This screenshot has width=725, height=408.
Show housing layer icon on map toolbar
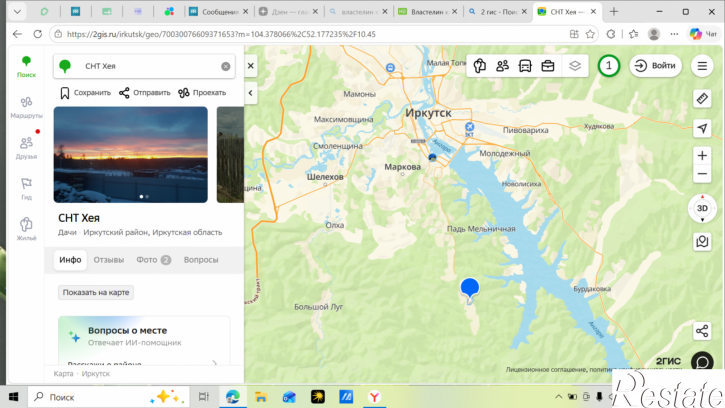(x=480, y=66)
